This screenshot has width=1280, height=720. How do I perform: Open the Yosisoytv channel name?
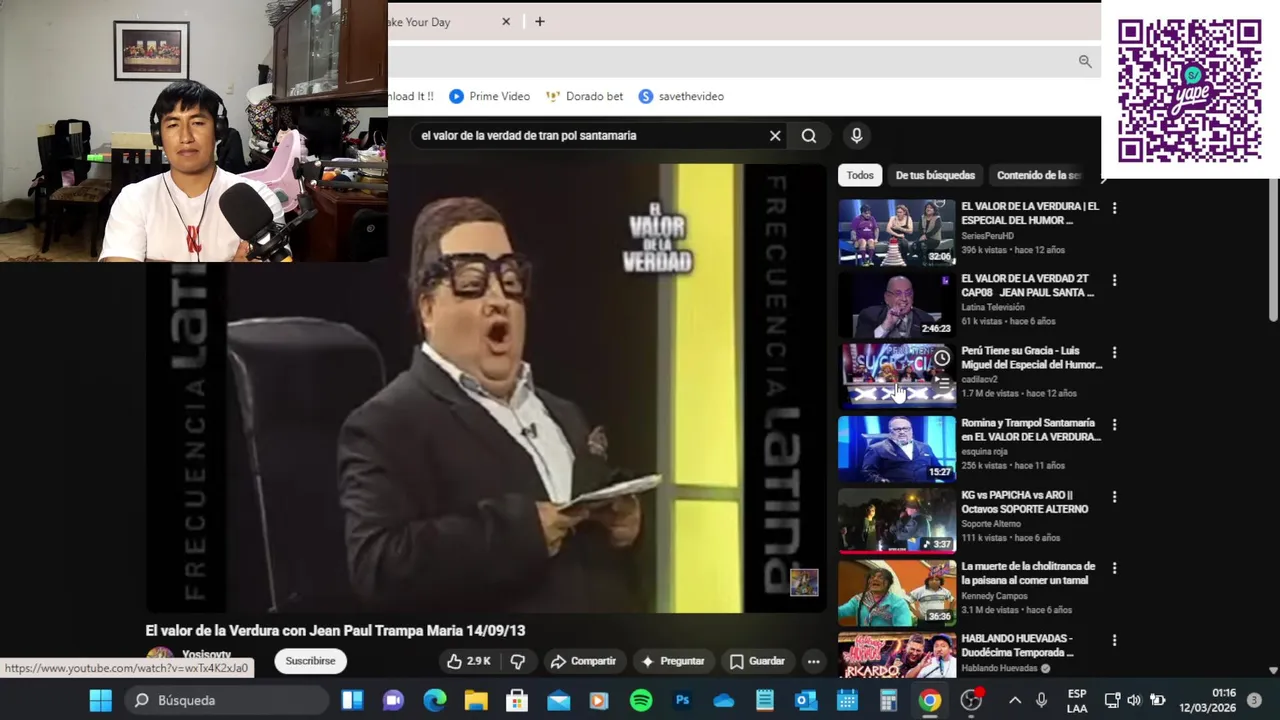point(206,655)
